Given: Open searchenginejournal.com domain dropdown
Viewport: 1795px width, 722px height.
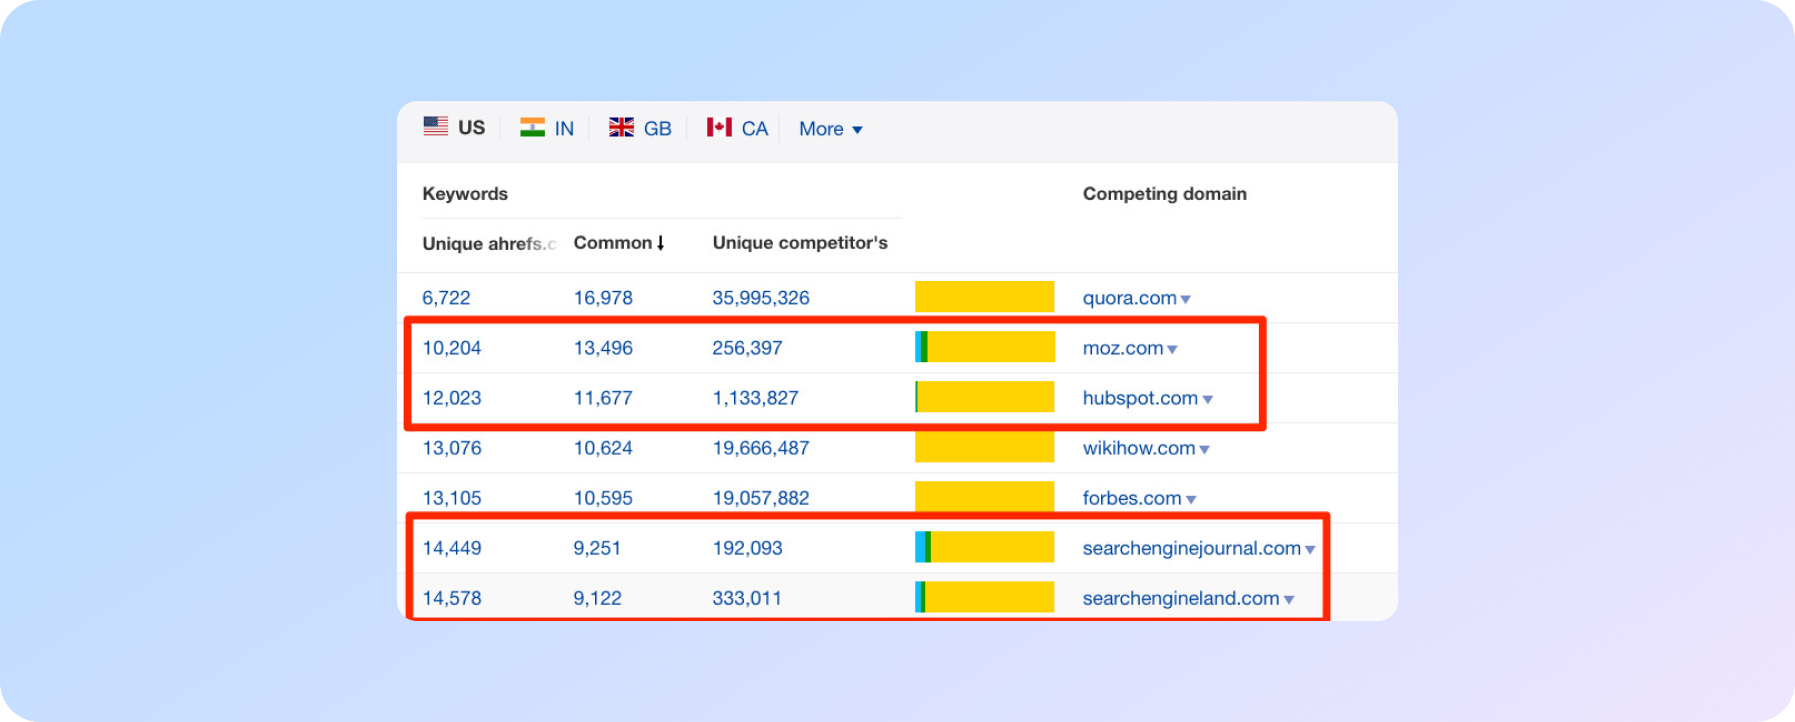Looking at the screenshot, I should point(1199,548).
